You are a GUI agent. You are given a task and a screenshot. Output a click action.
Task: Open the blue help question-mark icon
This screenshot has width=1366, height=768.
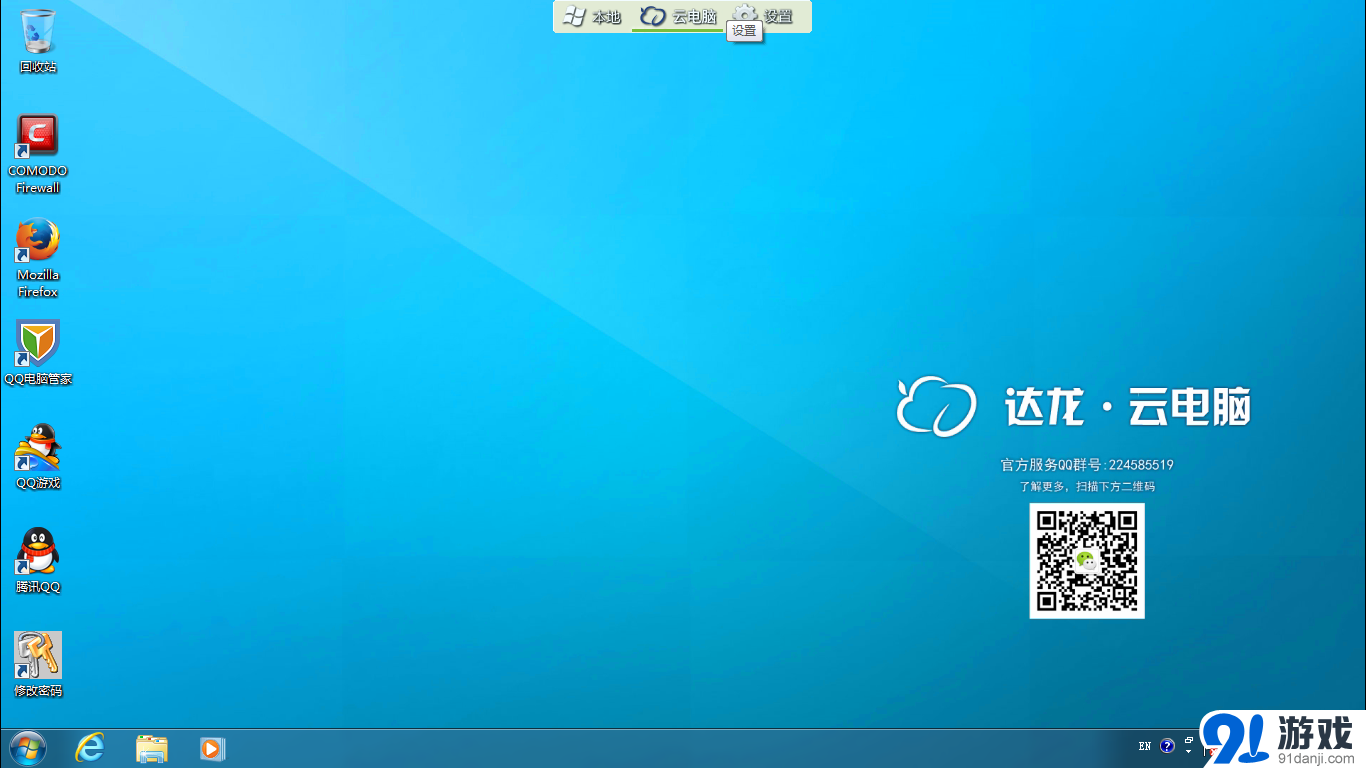pos(1167,746)
